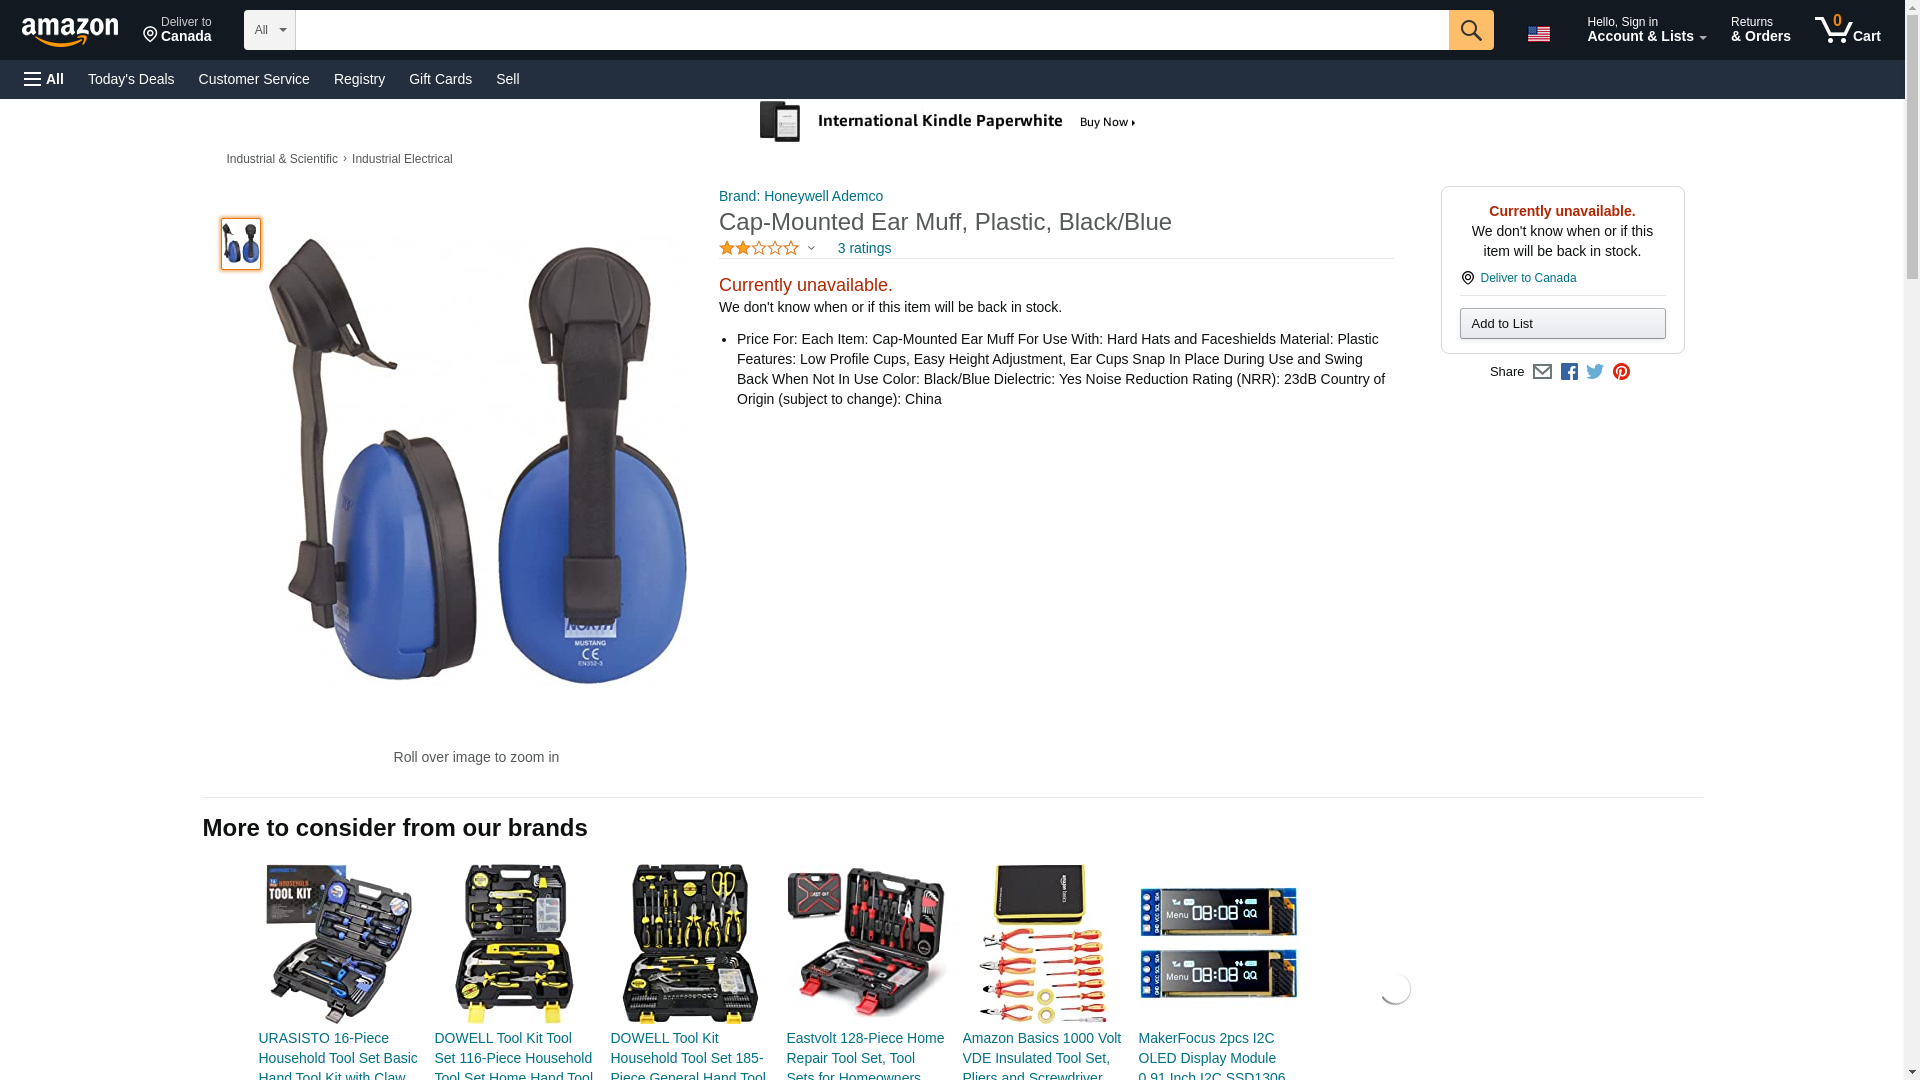Open Account & Lists dropdown

pos(1646,29)
